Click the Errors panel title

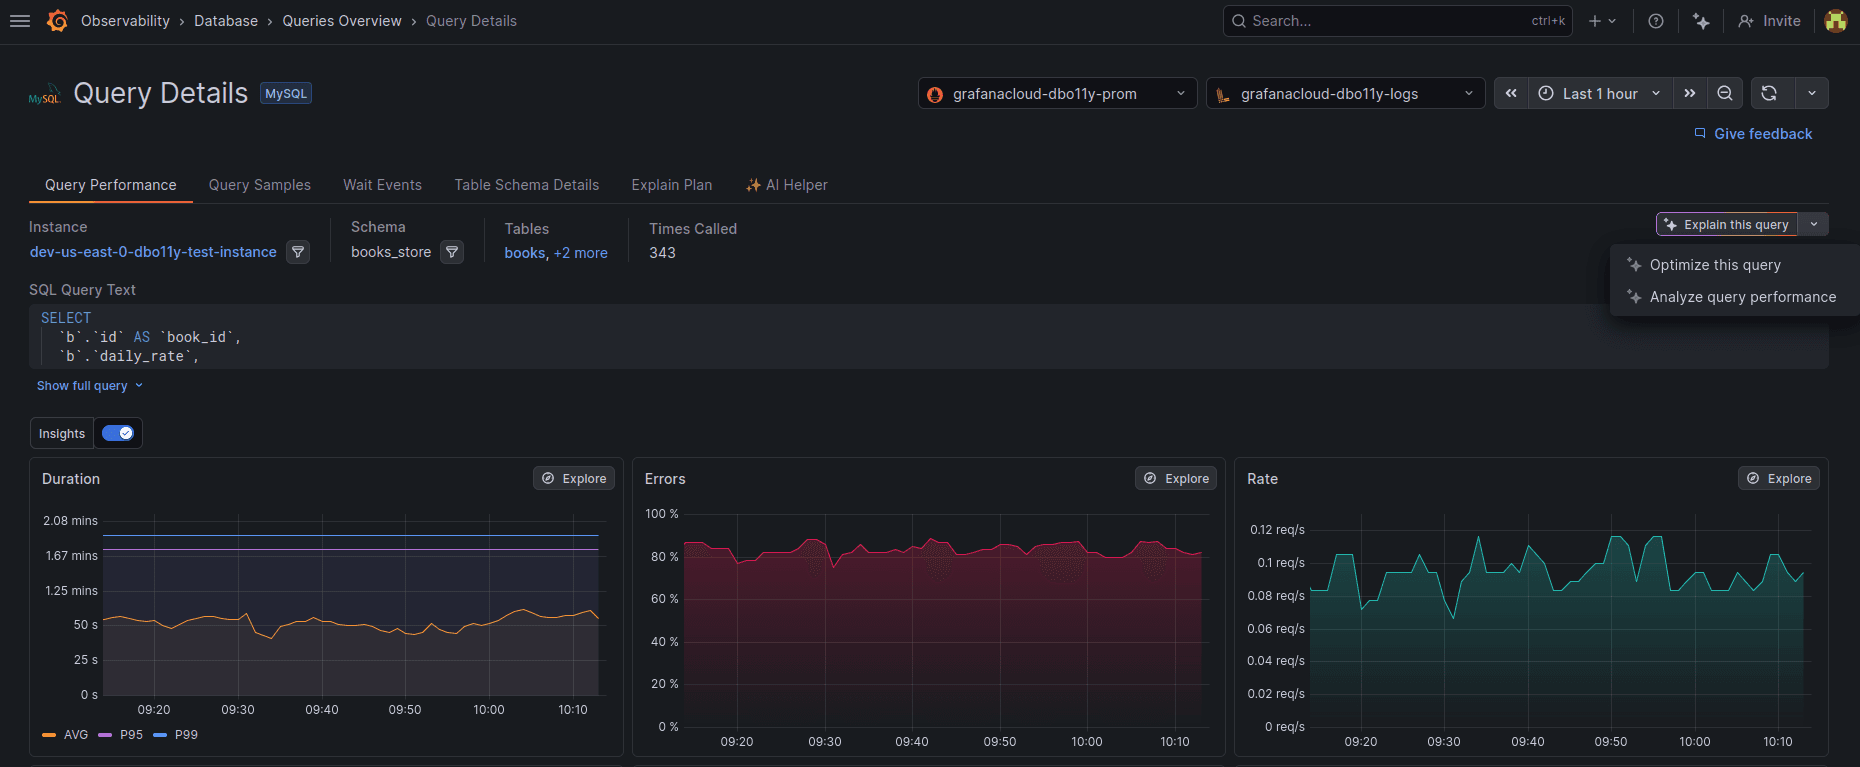pos(665,479)
